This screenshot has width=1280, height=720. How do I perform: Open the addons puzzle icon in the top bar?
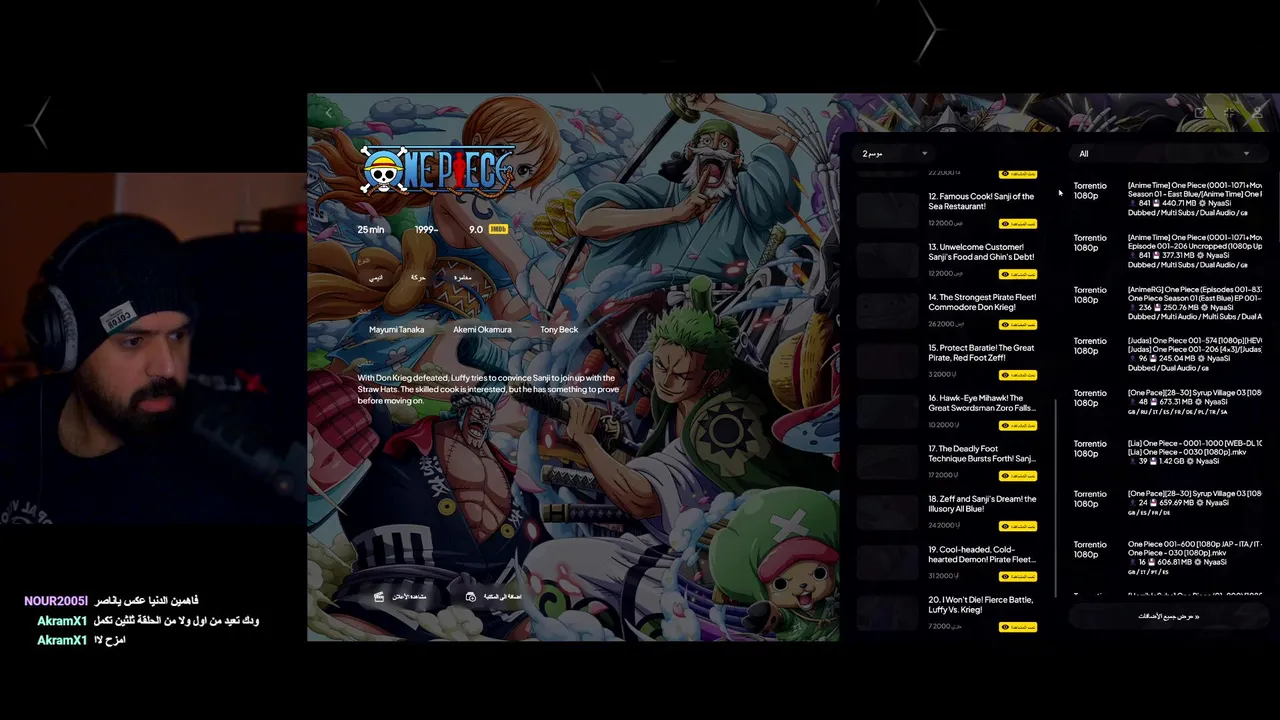[1229, 113]
